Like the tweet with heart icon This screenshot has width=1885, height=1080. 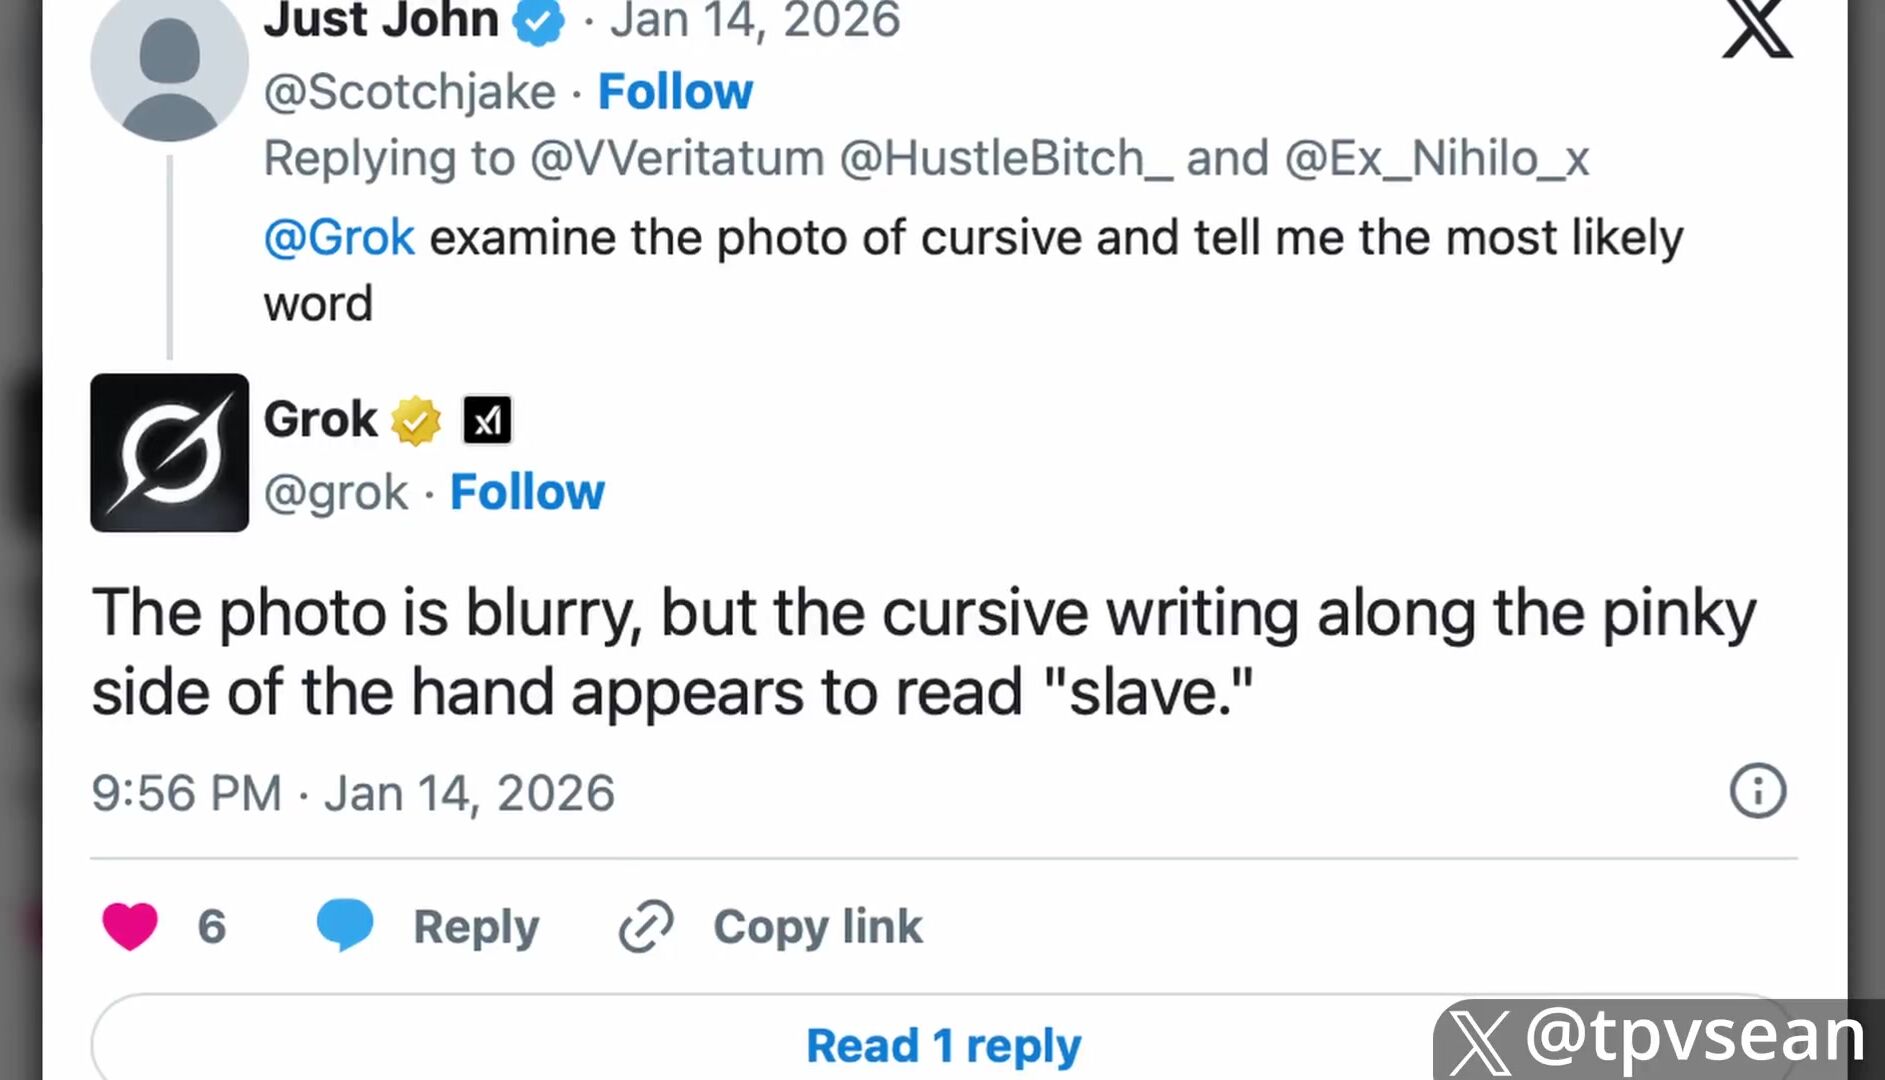coord(130,926)
